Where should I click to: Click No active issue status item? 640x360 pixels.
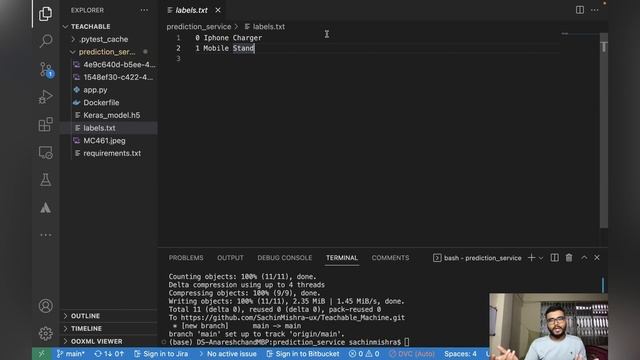click(228, 354)
